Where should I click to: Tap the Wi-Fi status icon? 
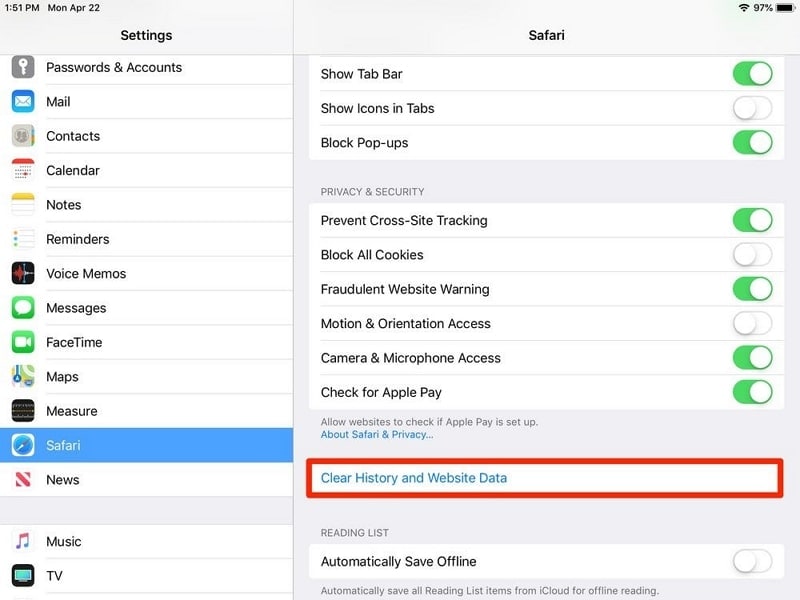pos(744,8)
